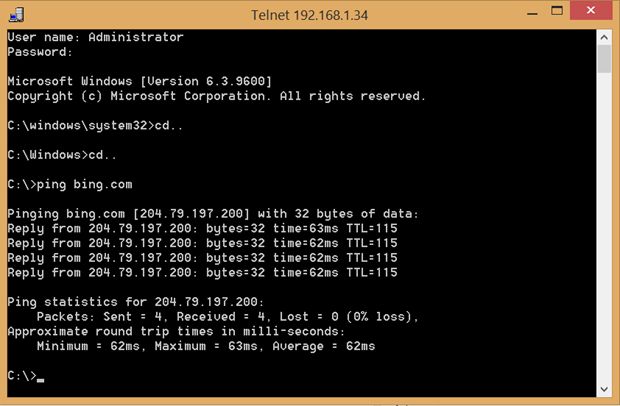Click the "User name: Administrator" line

tap(95, 37)
